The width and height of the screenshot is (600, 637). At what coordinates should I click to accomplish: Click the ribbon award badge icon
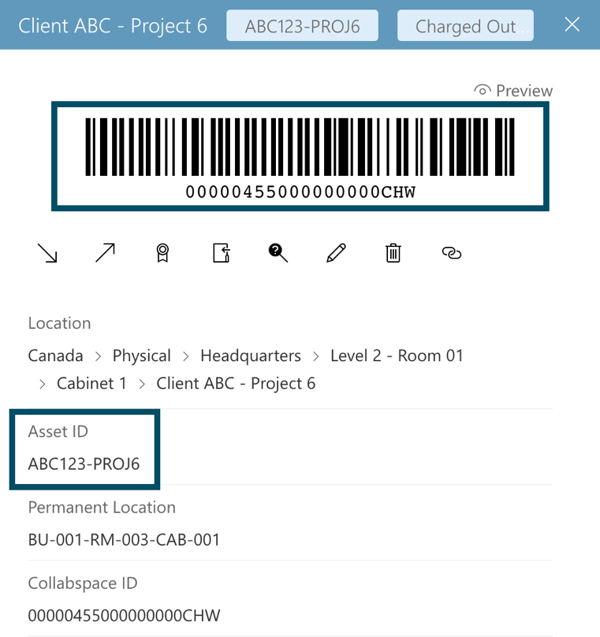(x=162, y=253)
